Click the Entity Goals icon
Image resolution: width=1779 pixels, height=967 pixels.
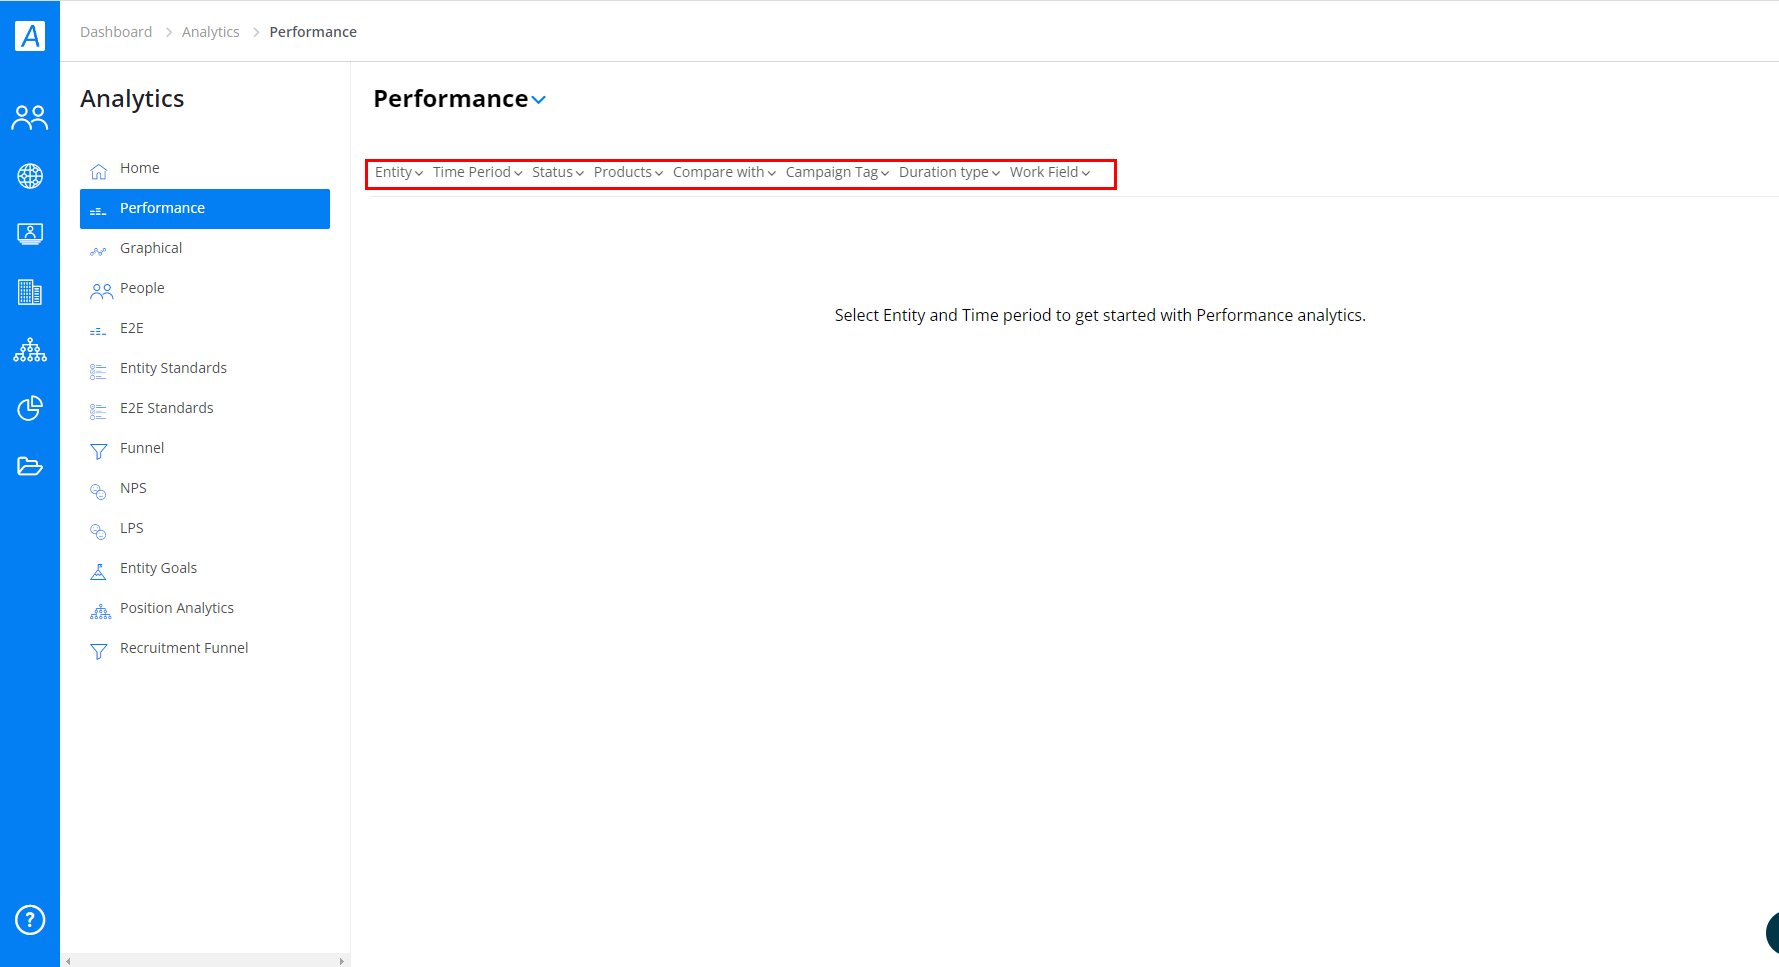pos(98,571)
